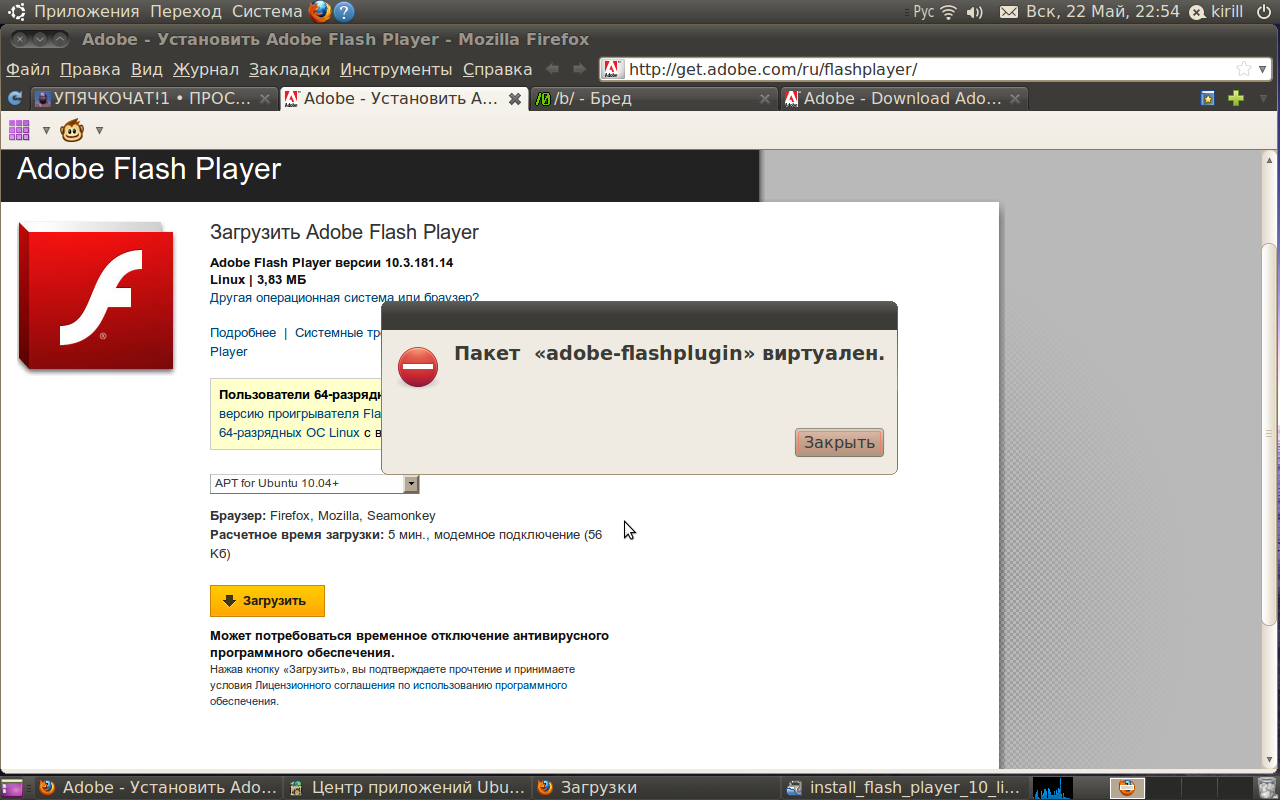
Task: Click the Ubuntu logo in top panel
Action: 17,12
